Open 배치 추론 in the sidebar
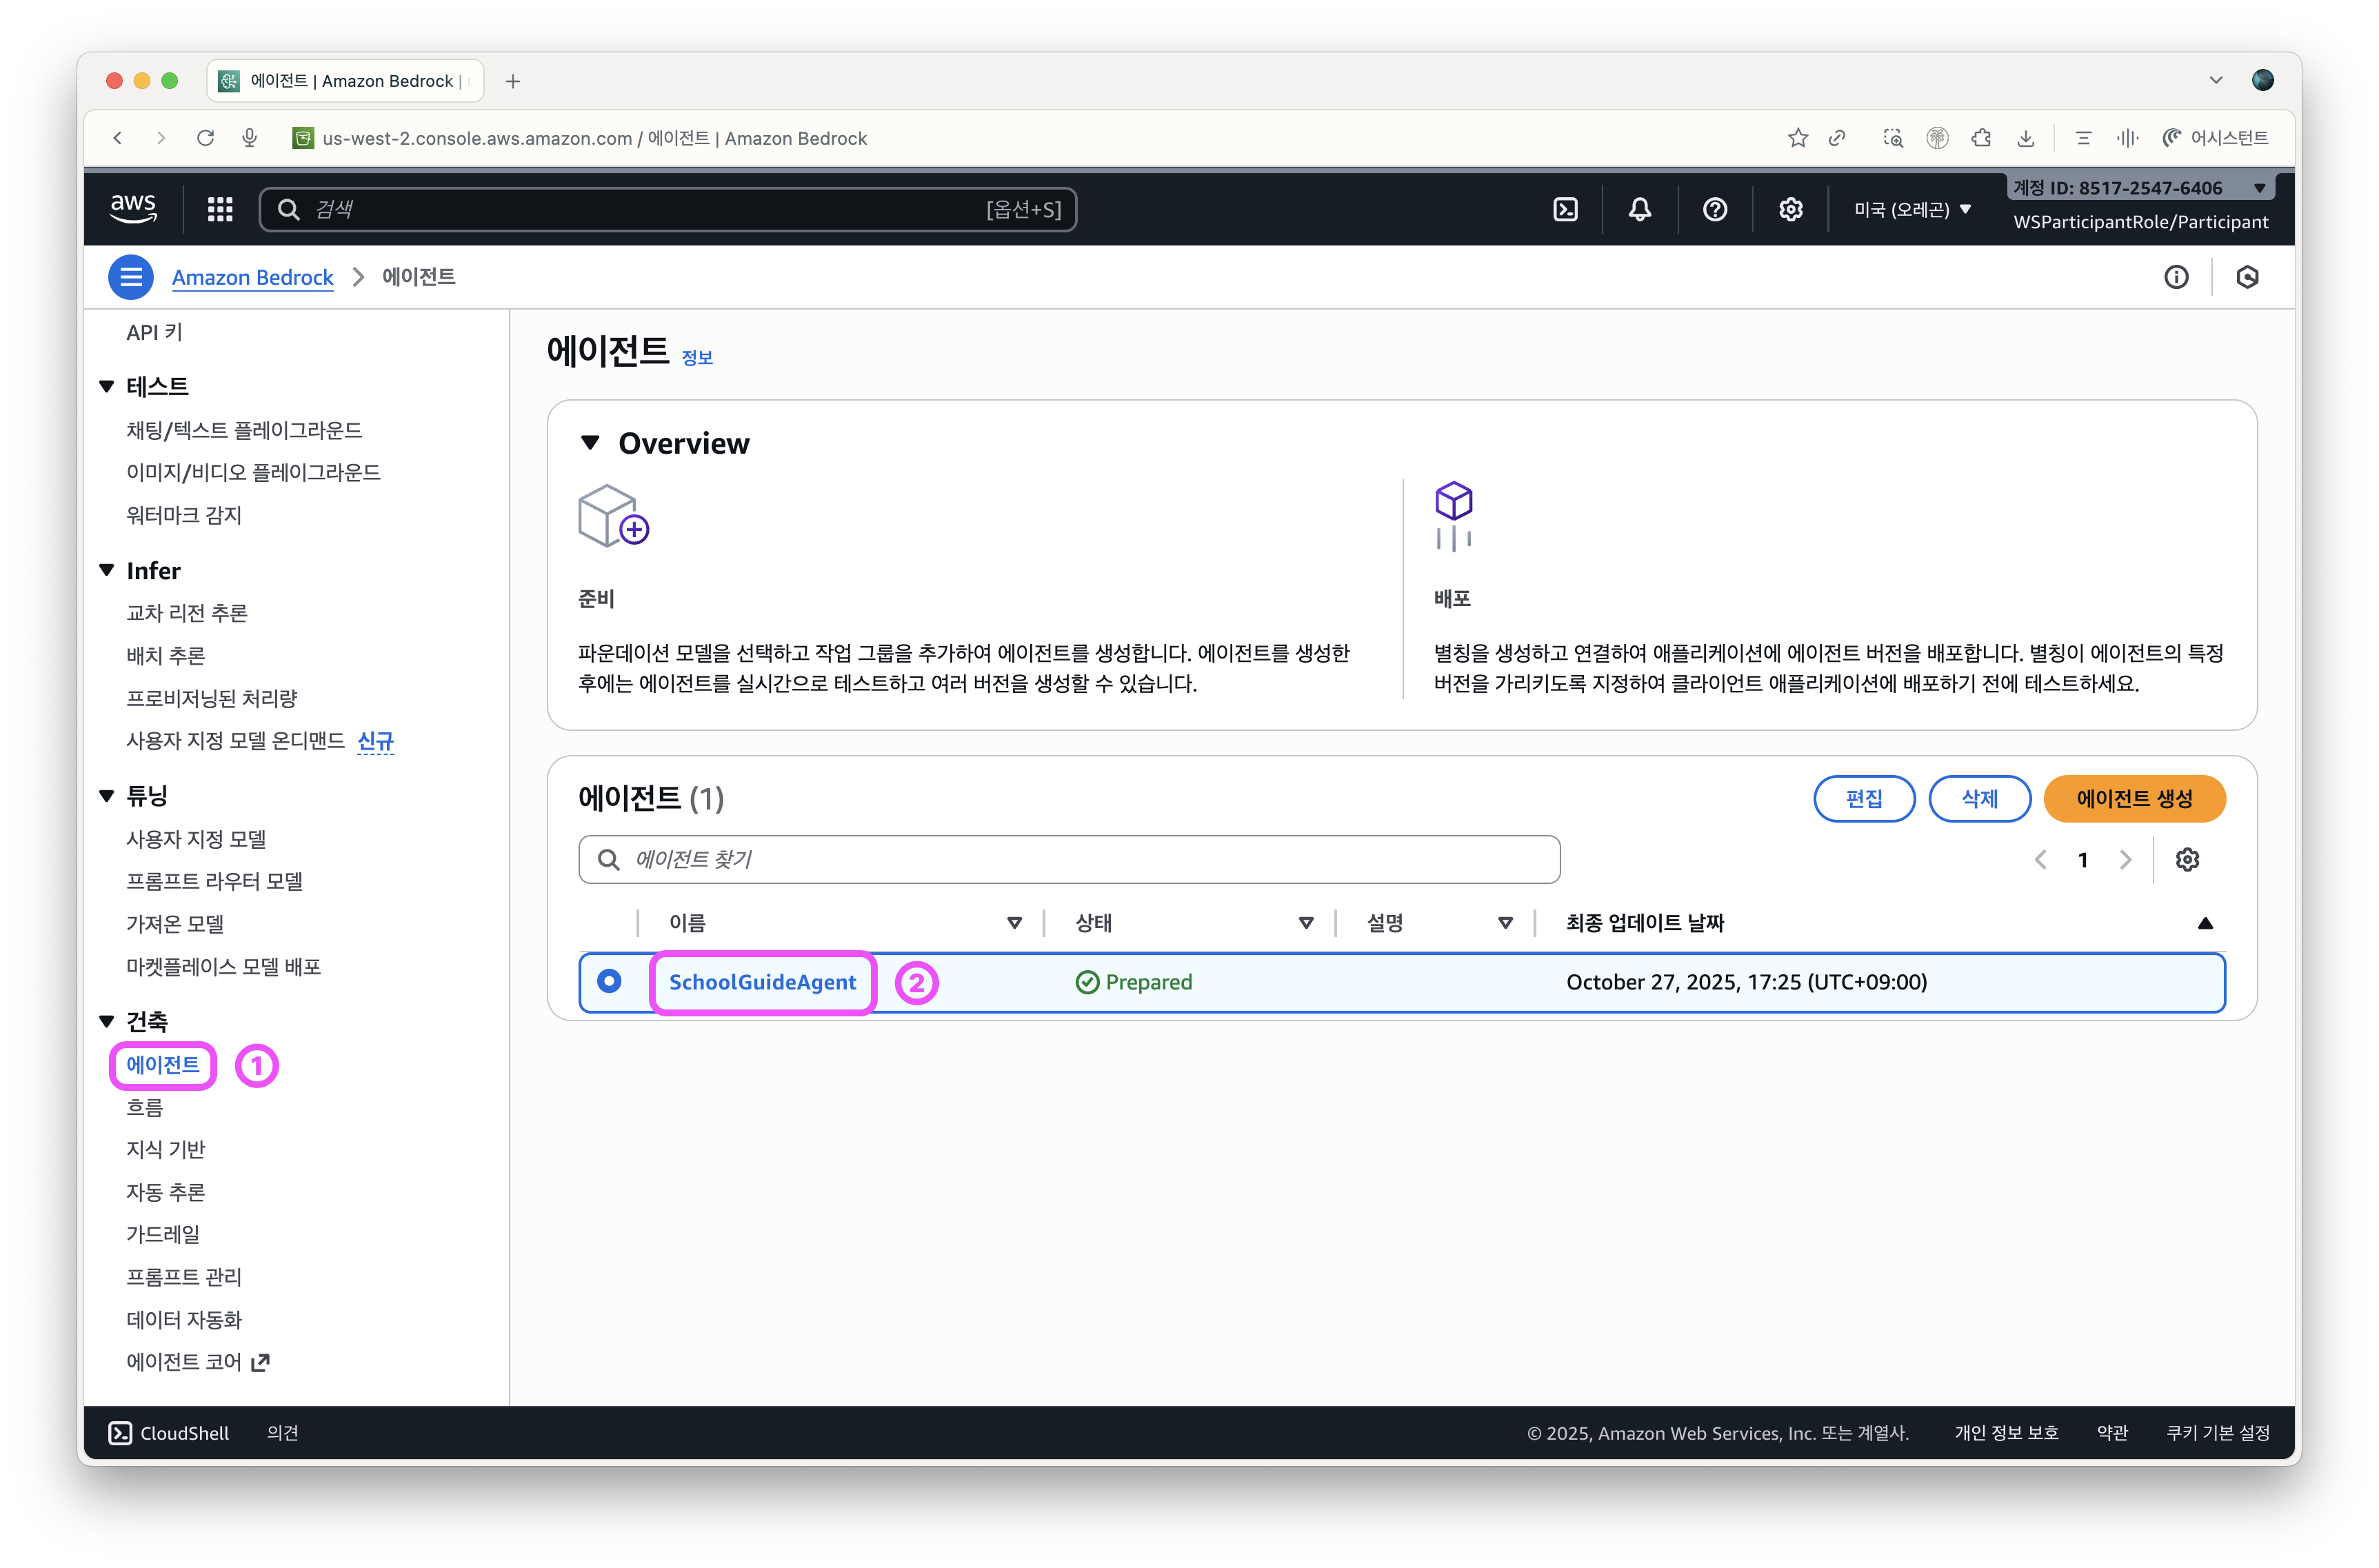This screenshot has width=2379, height=1568. click(x=165, y=656)
